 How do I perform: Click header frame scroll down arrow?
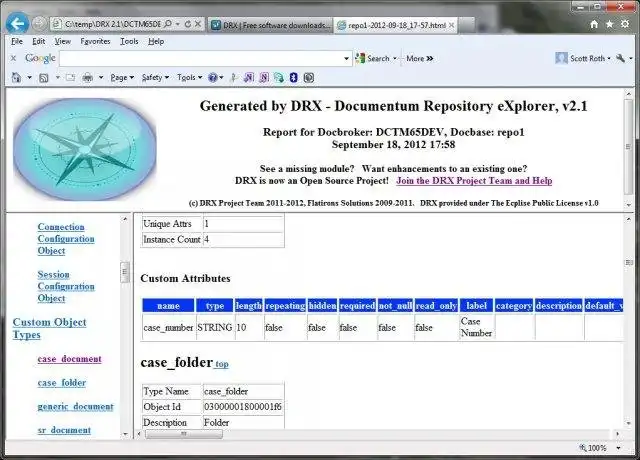coord(629,205)
